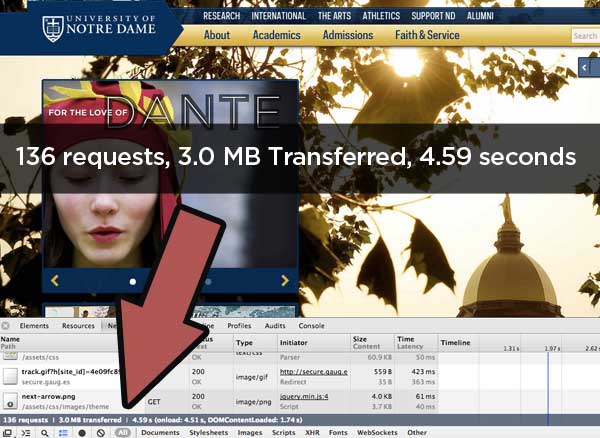Click the track.gif file thumbnail icon
This screenshot has width=600, height=438.
[10, 376]
